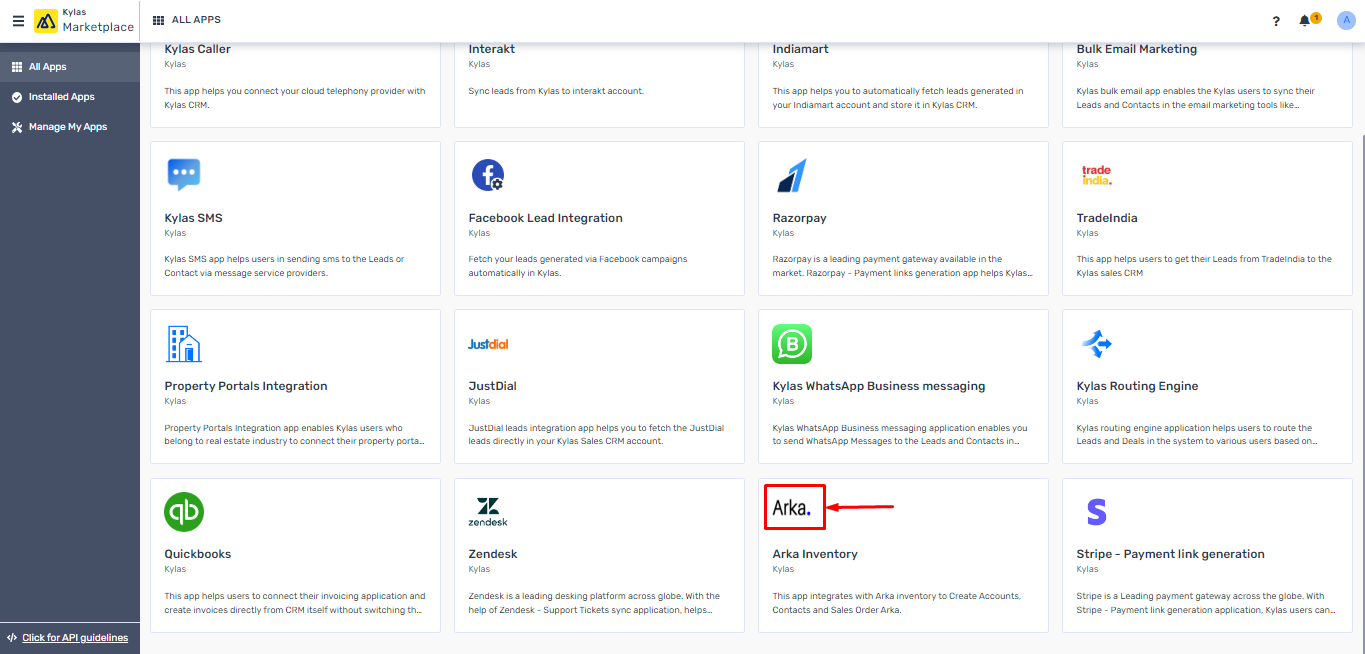Open the Zendesk app title
Viewport: 1365px width, 654px height.
[x=493, y=554]
